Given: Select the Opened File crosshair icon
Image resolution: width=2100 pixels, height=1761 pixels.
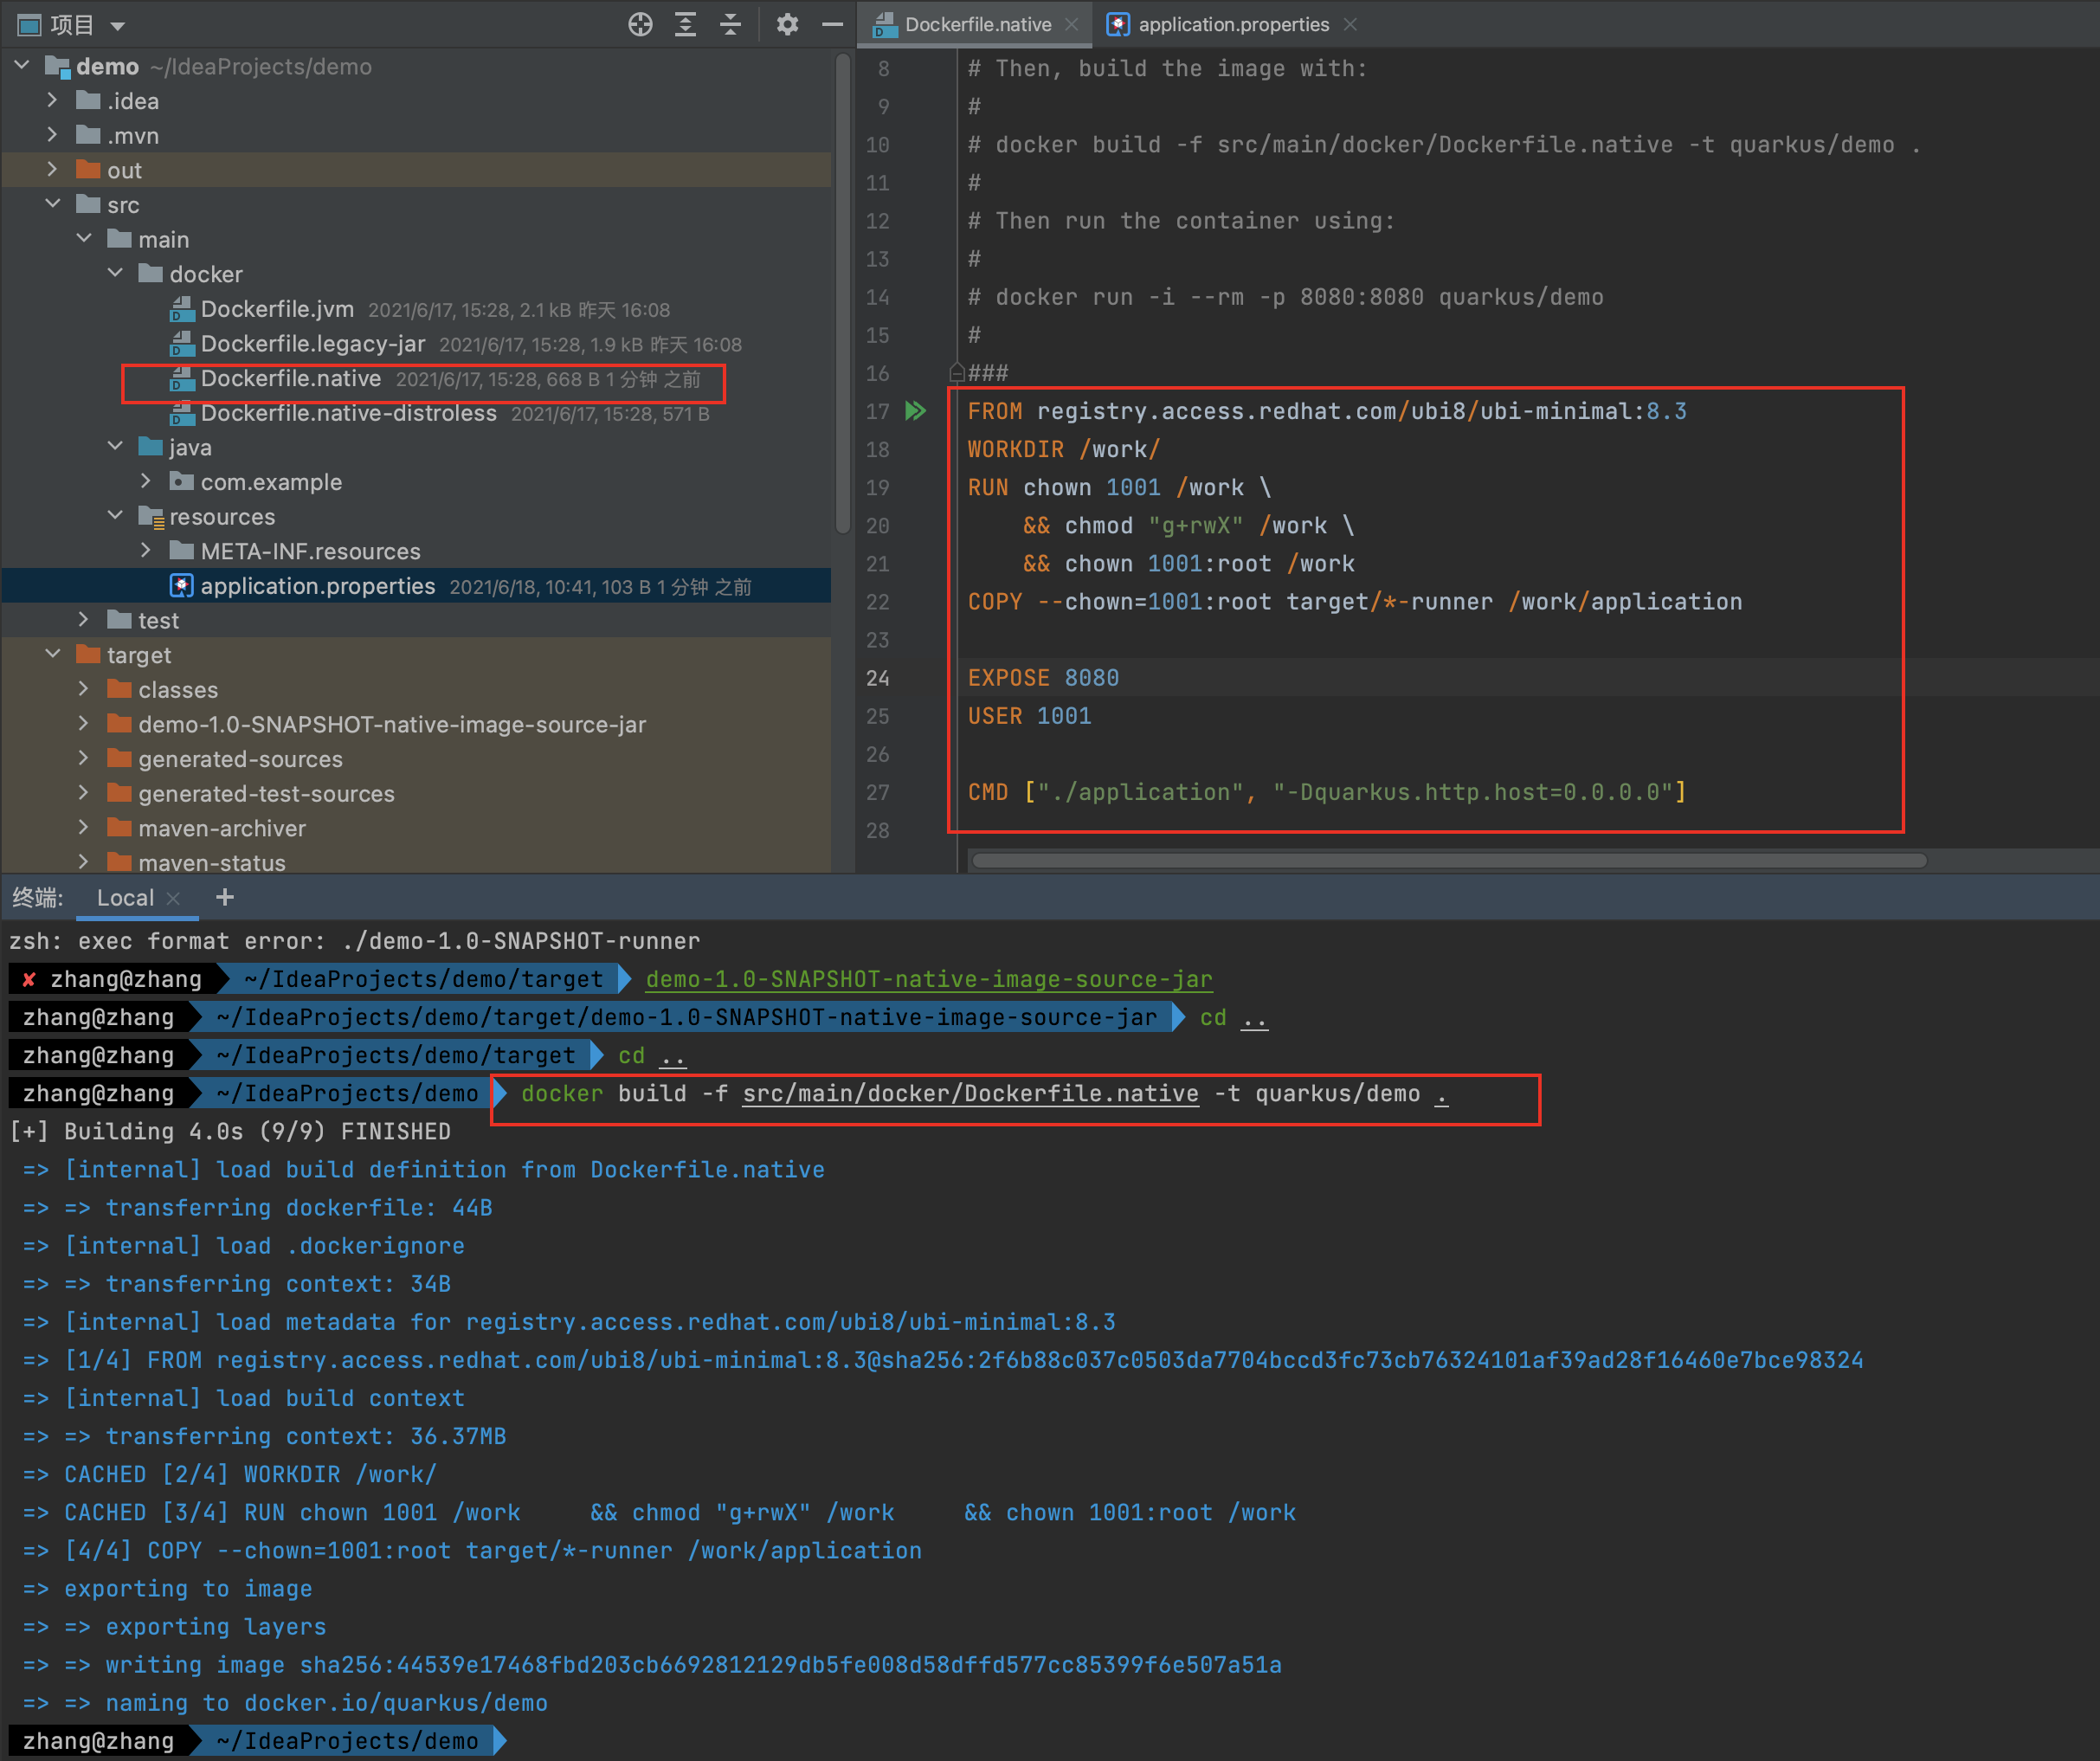Looking at the screenshot, I should (640, 24).
